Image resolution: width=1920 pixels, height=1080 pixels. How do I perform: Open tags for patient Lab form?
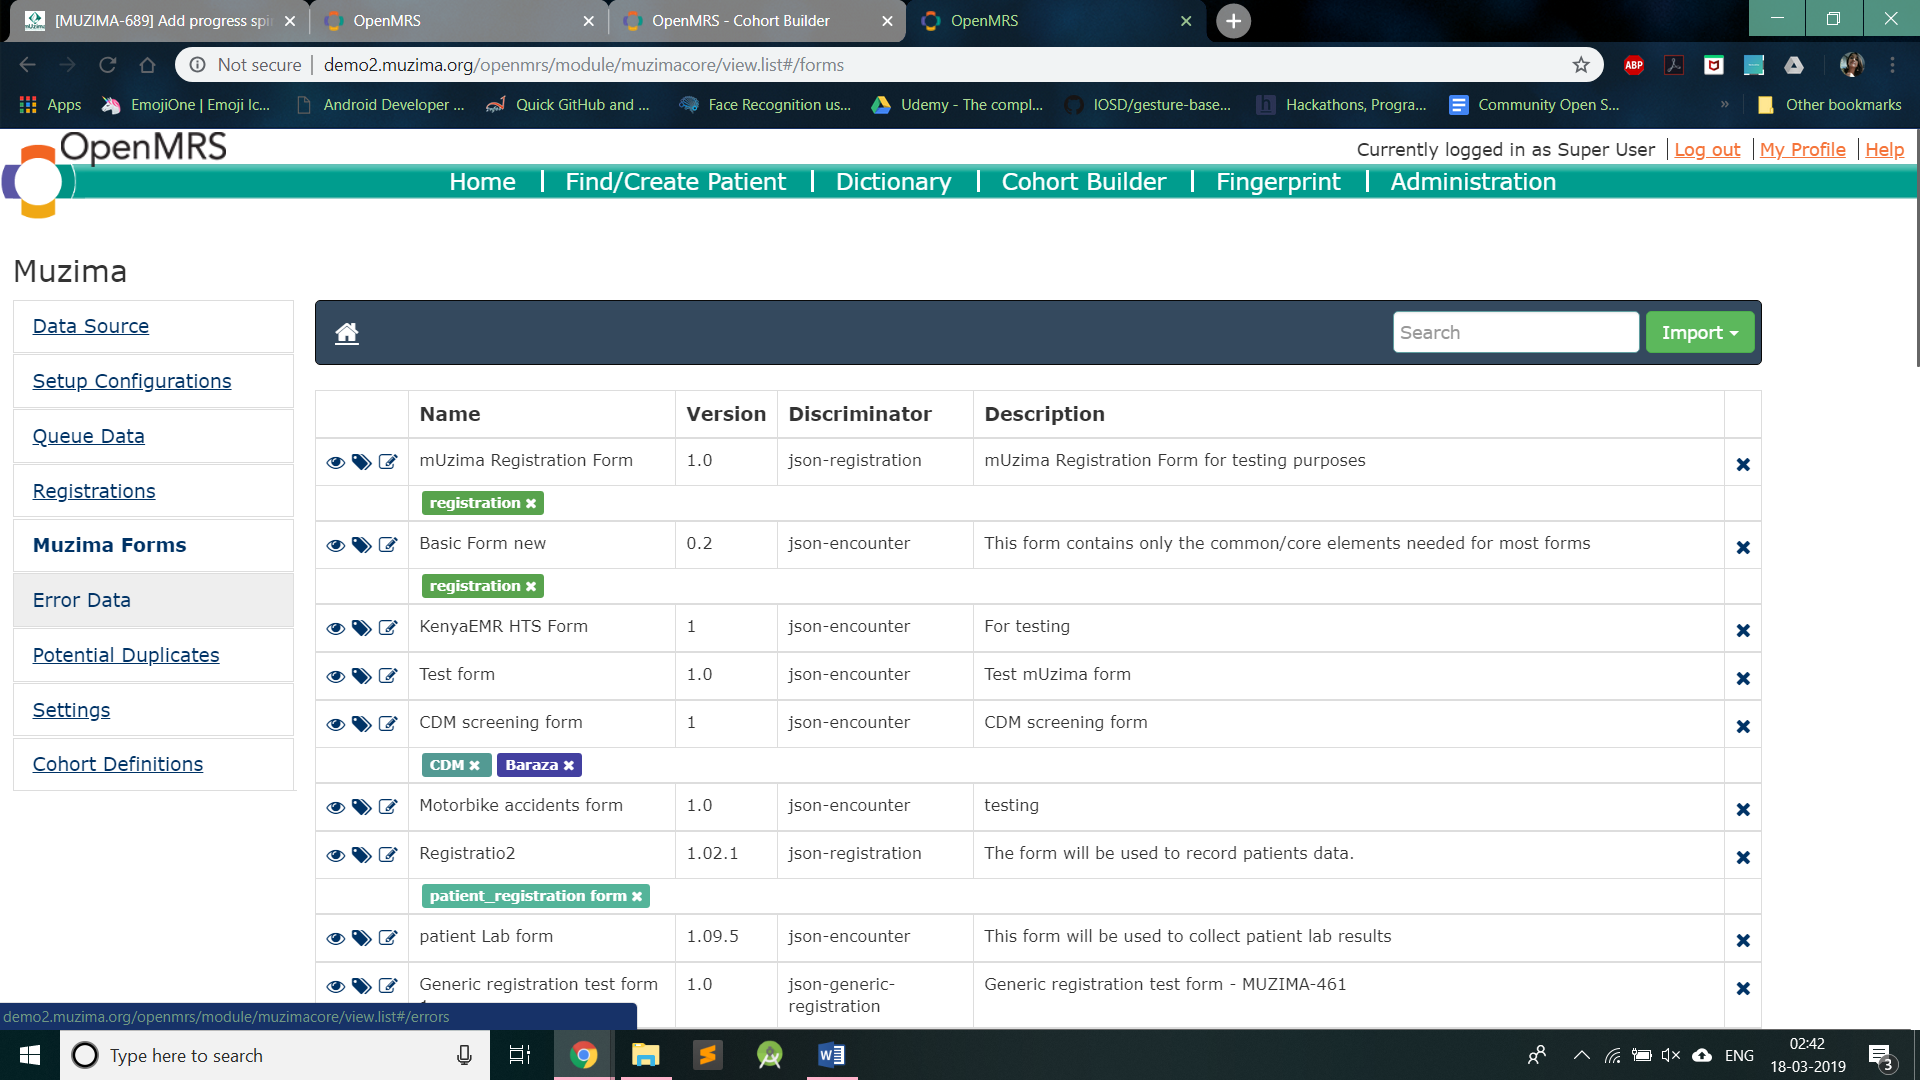[362, 938]
